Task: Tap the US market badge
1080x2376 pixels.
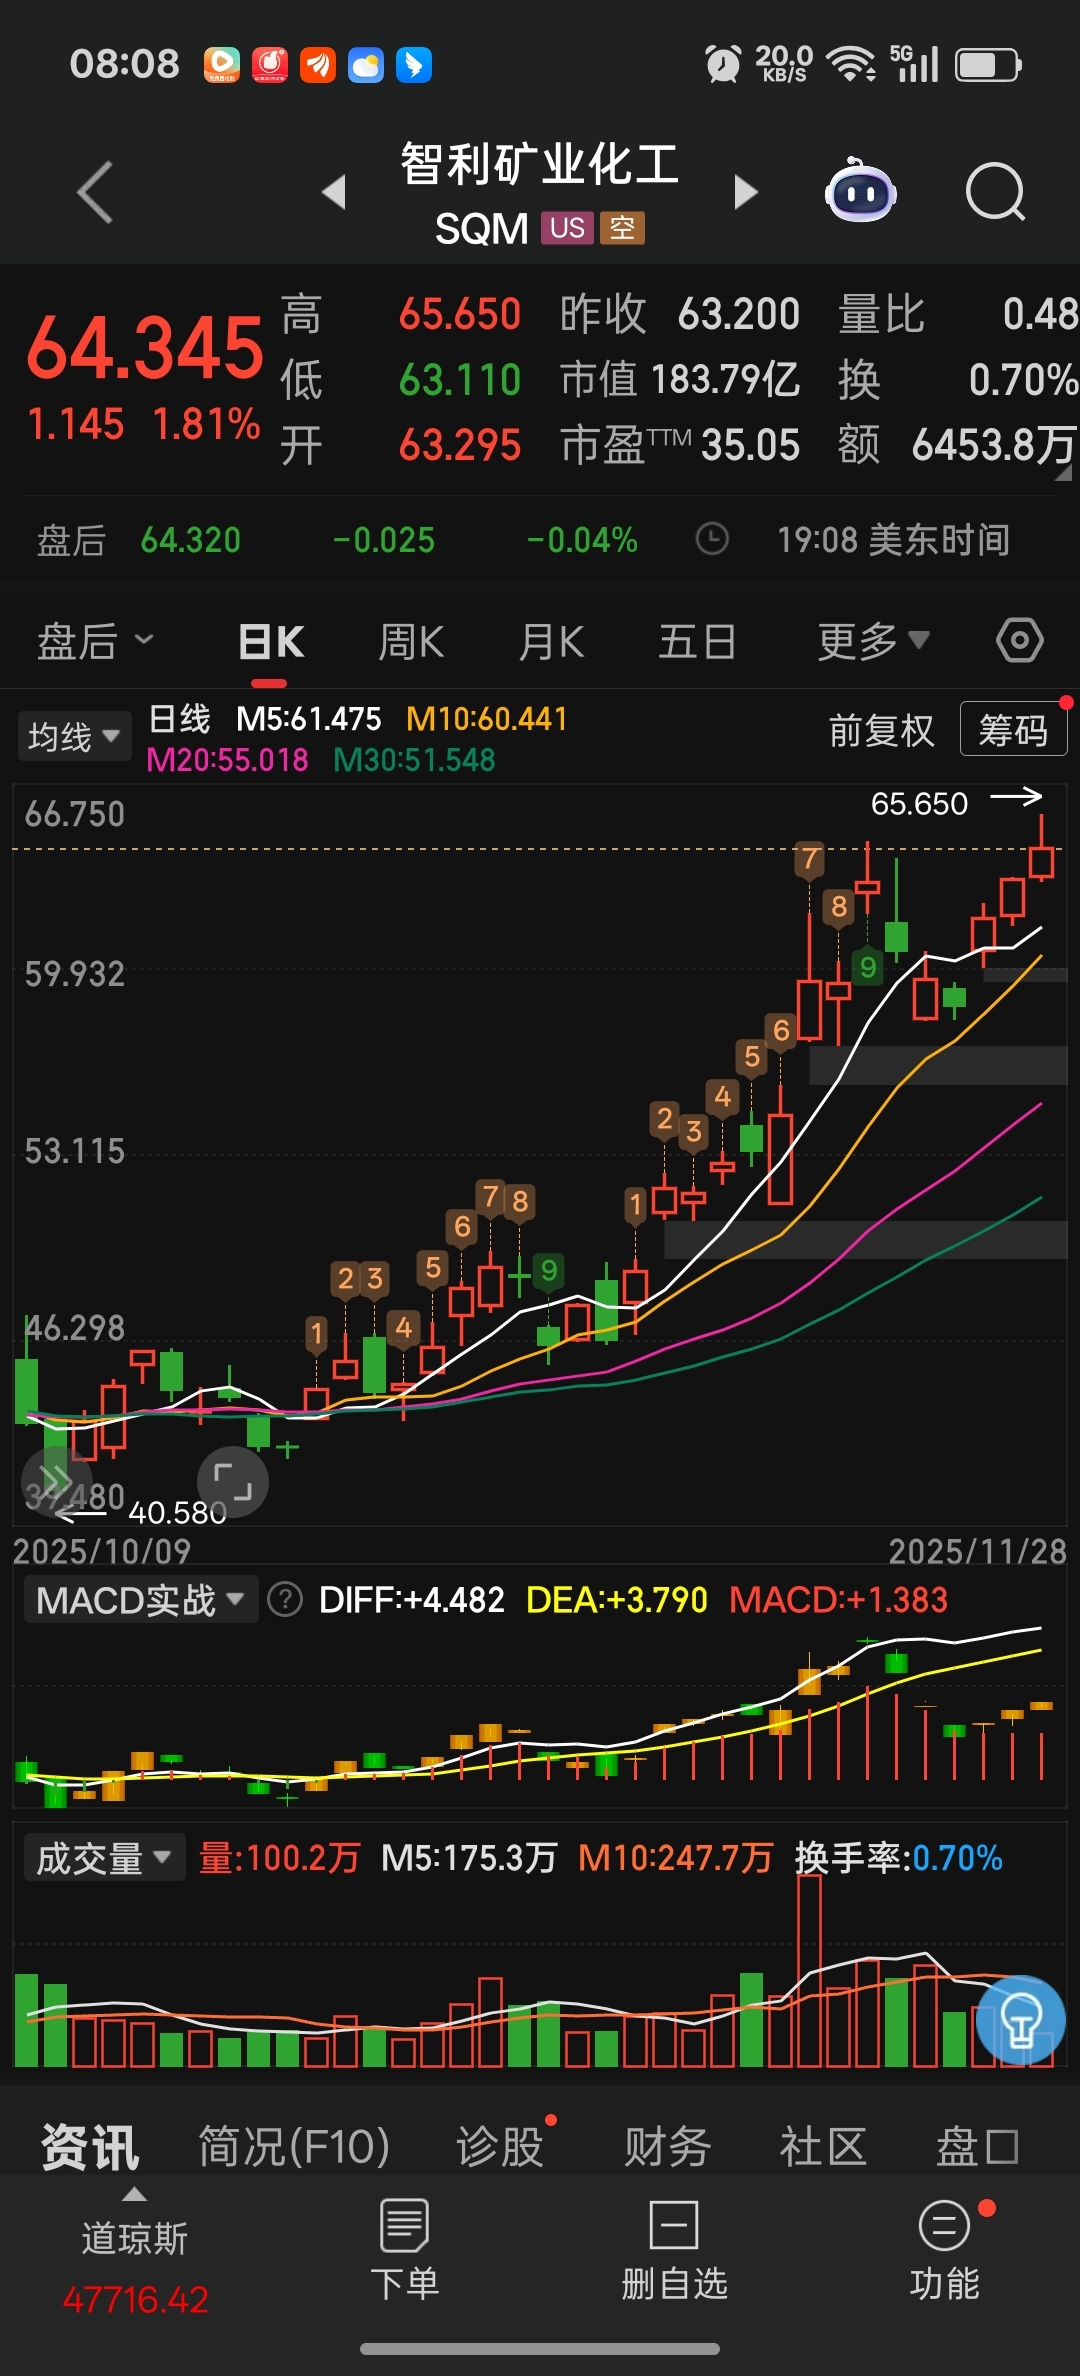Action: 567,228
